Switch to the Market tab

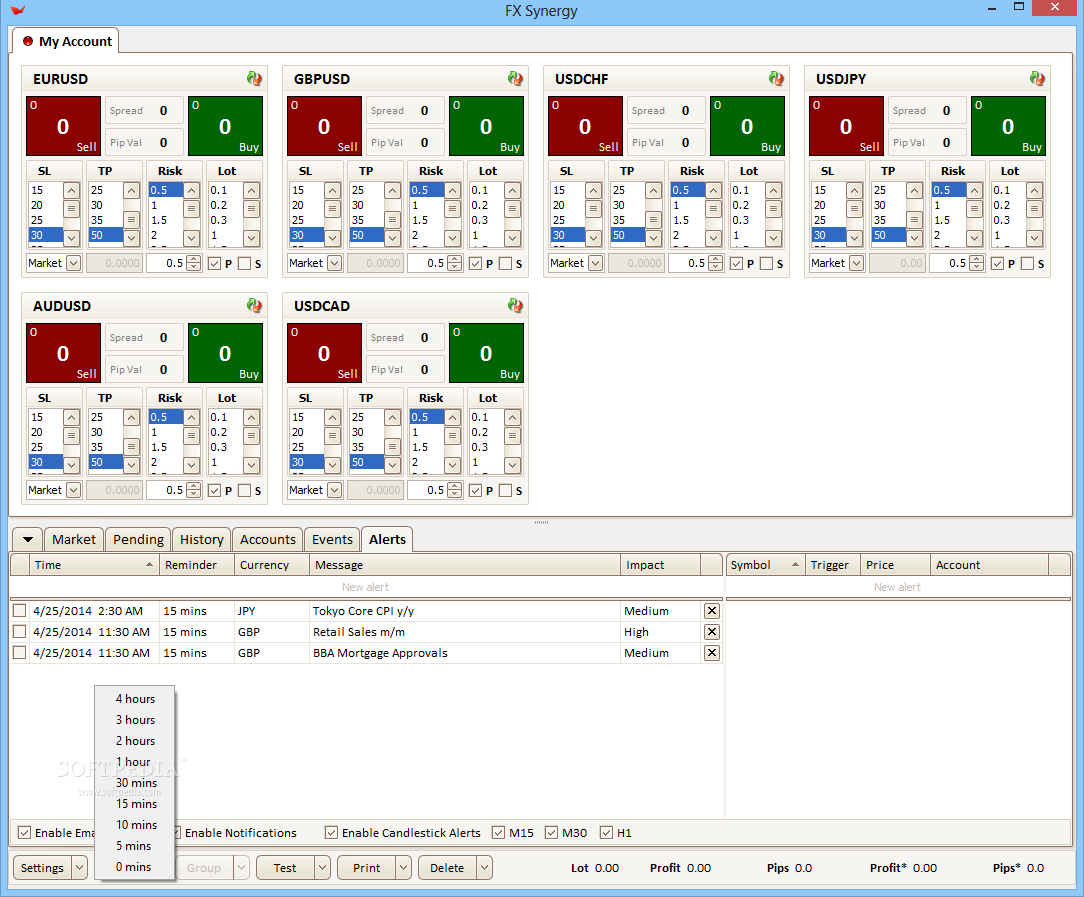pyautogui.click(x=74, y=540)
